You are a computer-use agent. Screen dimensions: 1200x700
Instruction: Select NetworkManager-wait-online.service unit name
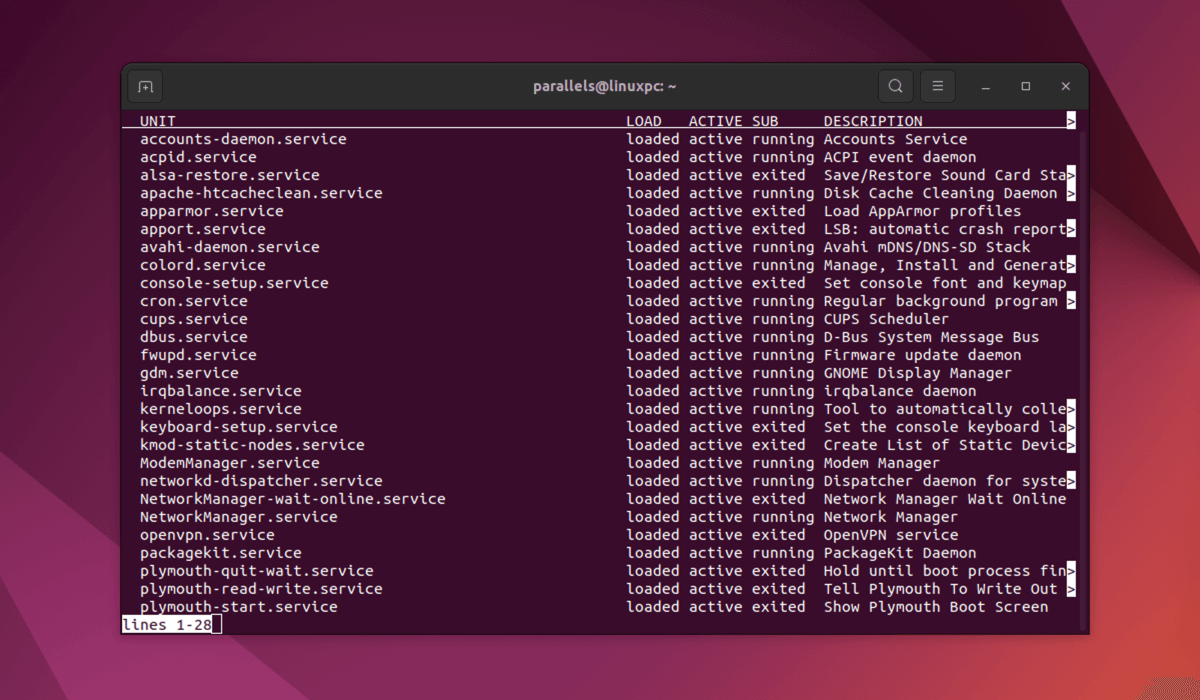(293, 499)
